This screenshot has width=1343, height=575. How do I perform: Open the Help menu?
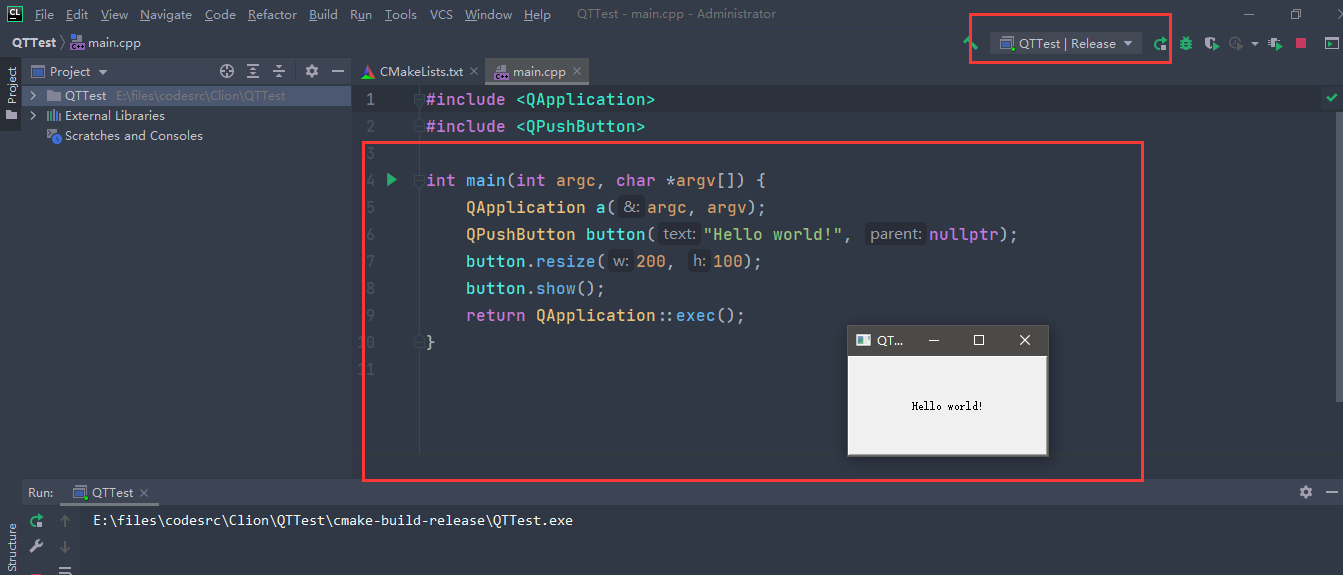[537, 14]
